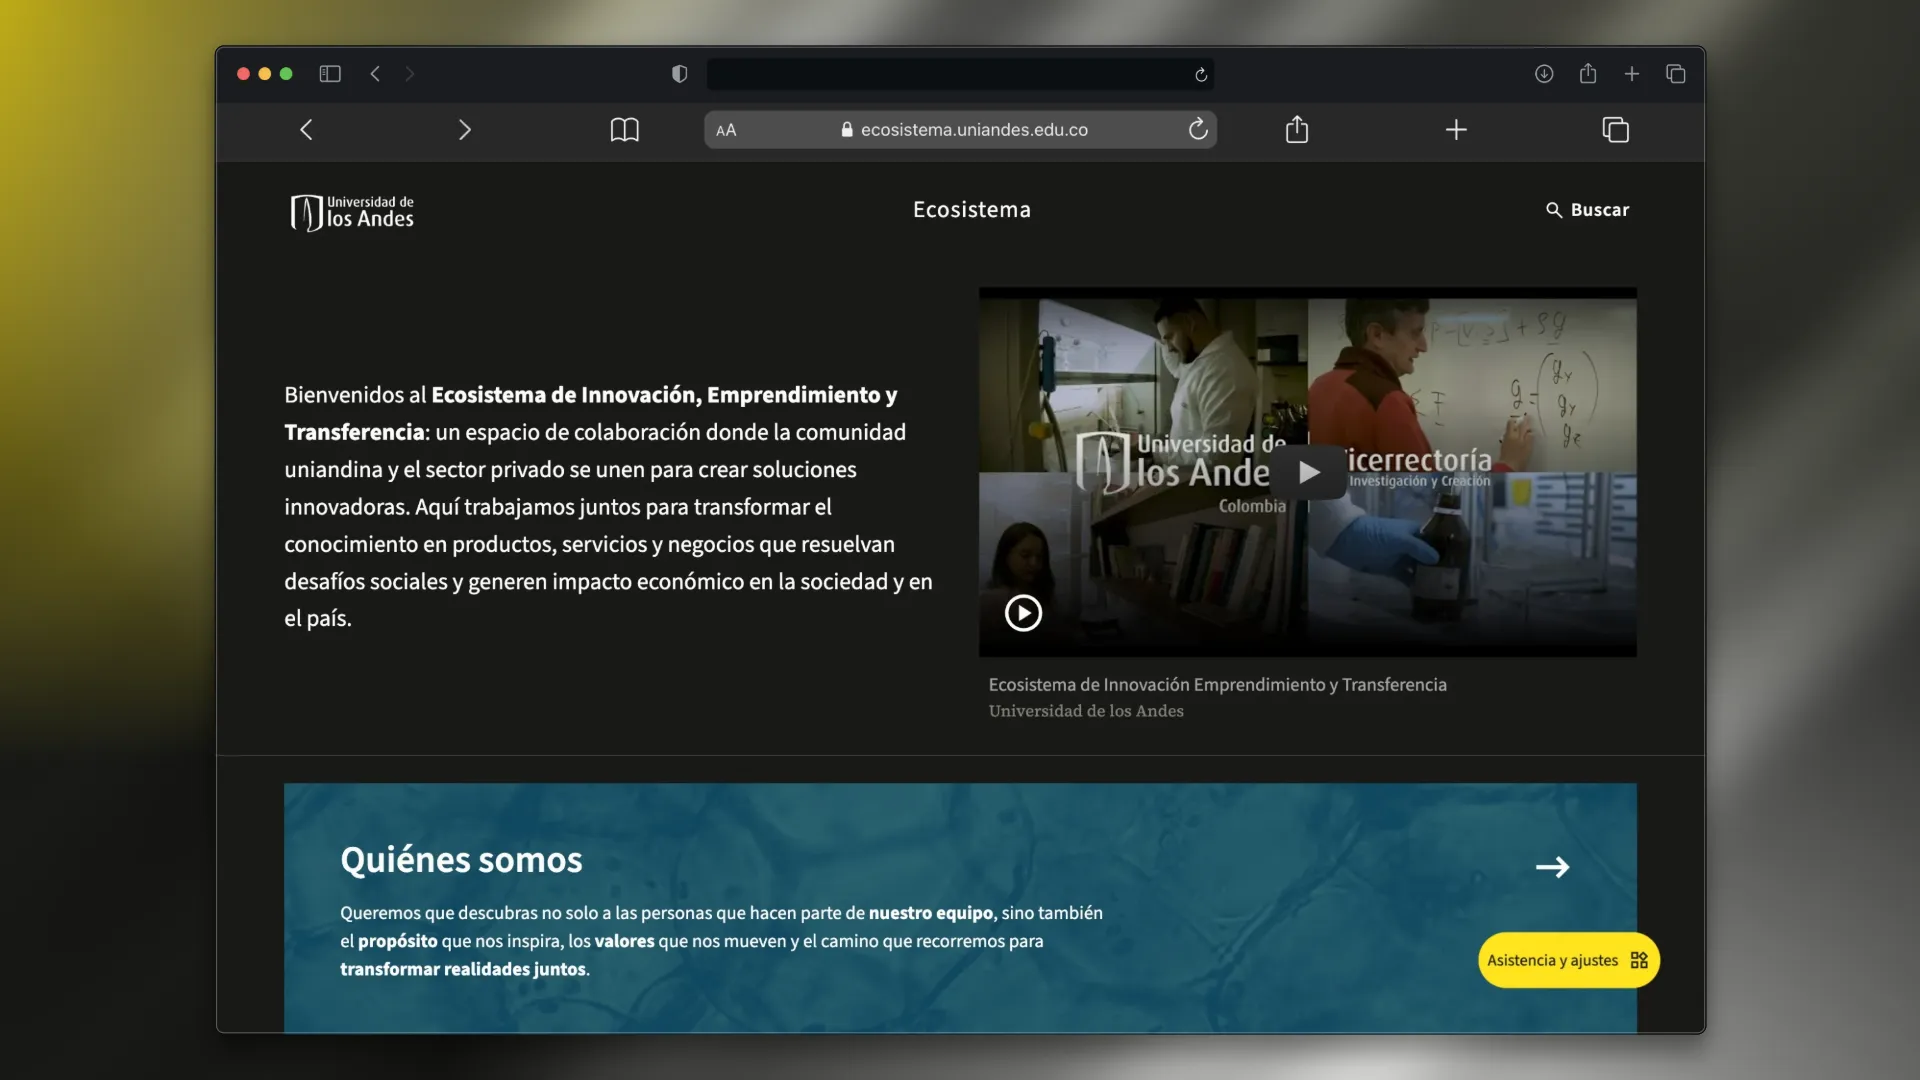This screenshot has width=1920, height=1080.
Task: Open the Ecosistema site title
Action: pos(972,210)
